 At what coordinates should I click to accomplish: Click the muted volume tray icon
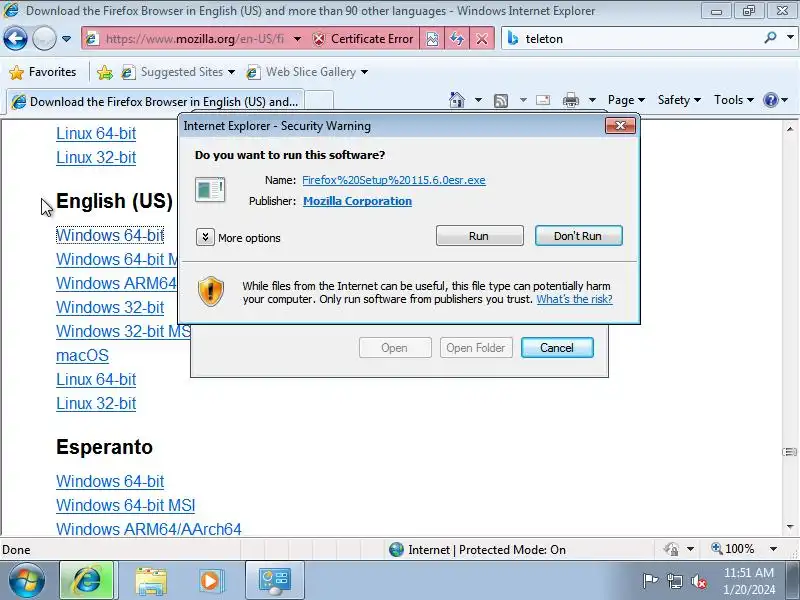pyautogui.click(x=698, y=581)
